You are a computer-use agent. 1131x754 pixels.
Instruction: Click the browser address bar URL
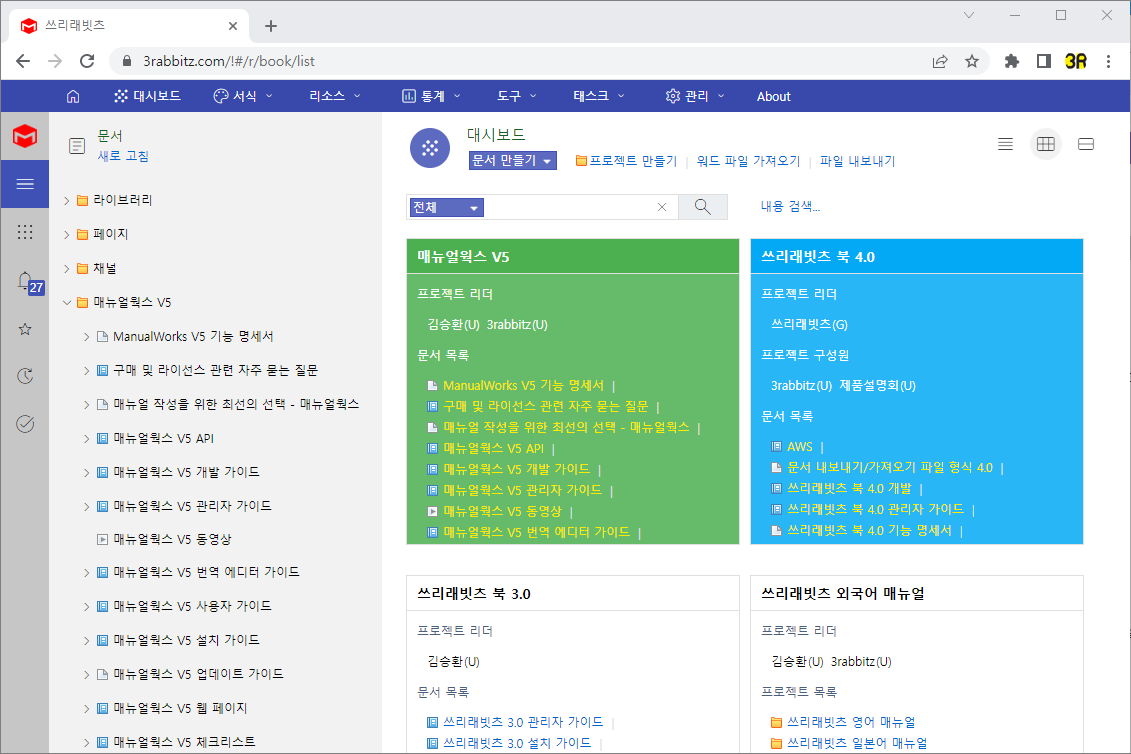[229, 61]
